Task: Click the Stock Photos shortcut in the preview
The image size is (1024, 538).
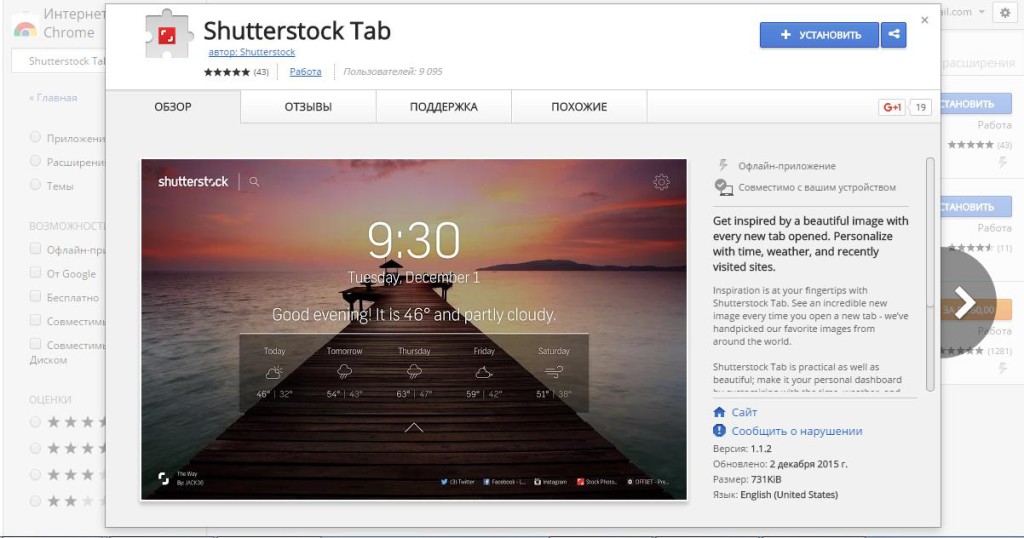Action: [596, 482]
